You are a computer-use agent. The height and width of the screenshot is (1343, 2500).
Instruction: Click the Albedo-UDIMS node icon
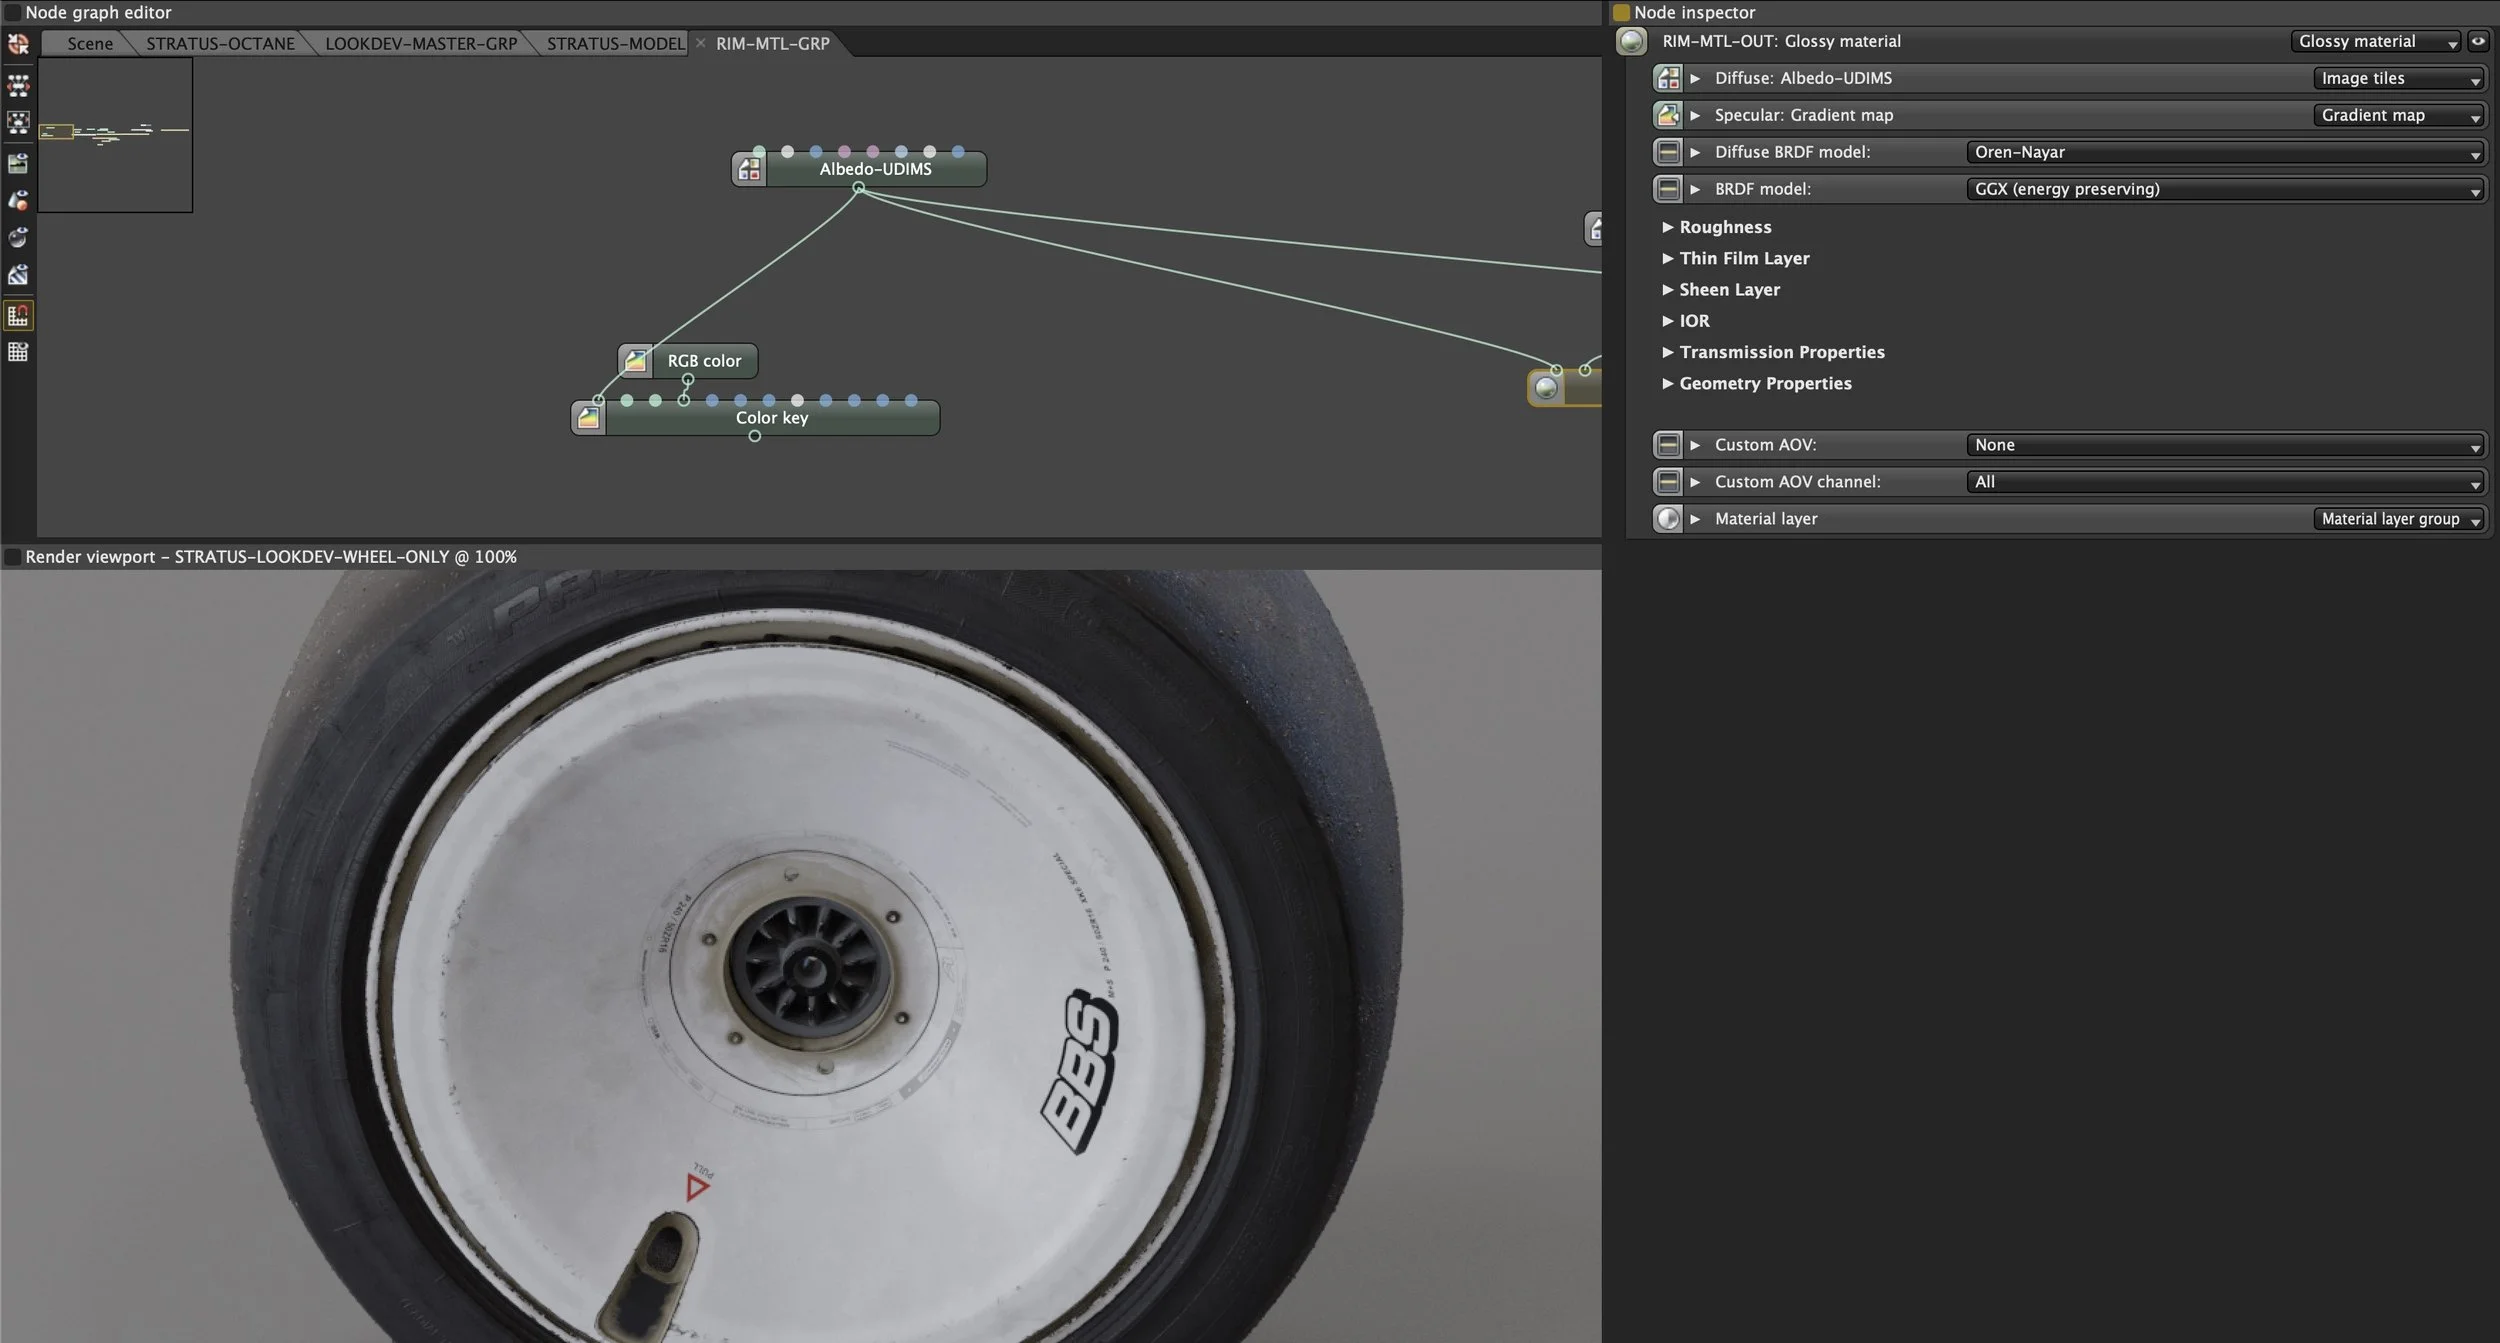pyautogui.click(x=749, y=170)
